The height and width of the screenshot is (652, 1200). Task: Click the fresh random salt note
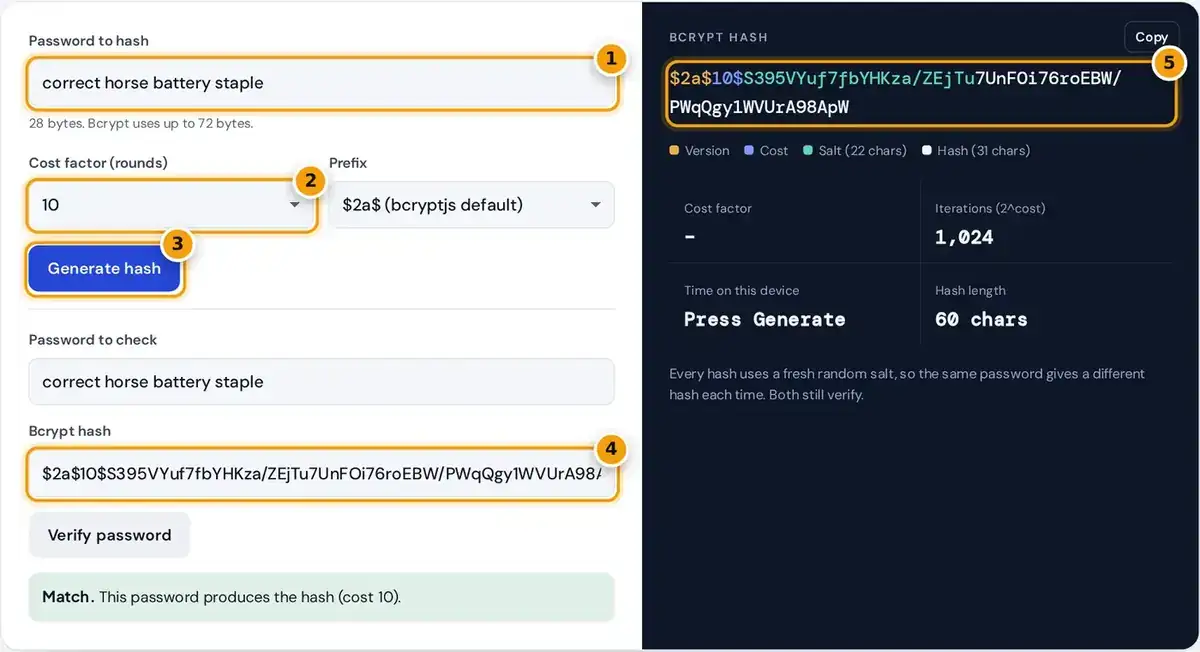(x=907, y=384)
